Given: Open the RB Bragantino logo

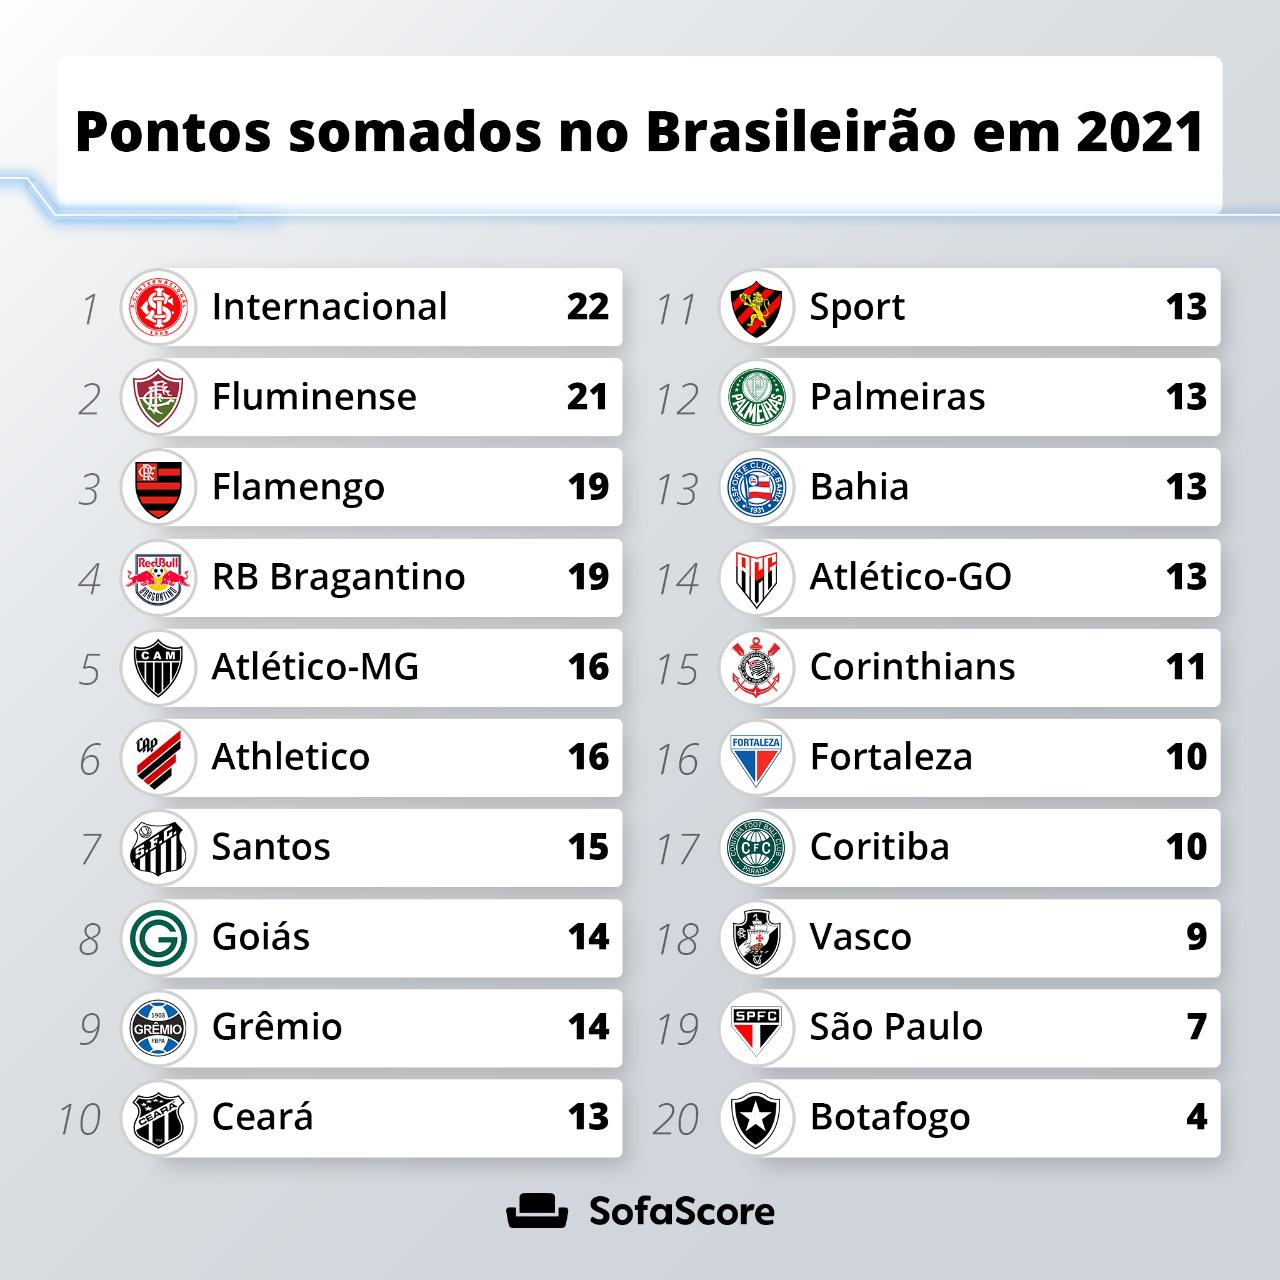Looking at the screenshot, I should (158, 577).
